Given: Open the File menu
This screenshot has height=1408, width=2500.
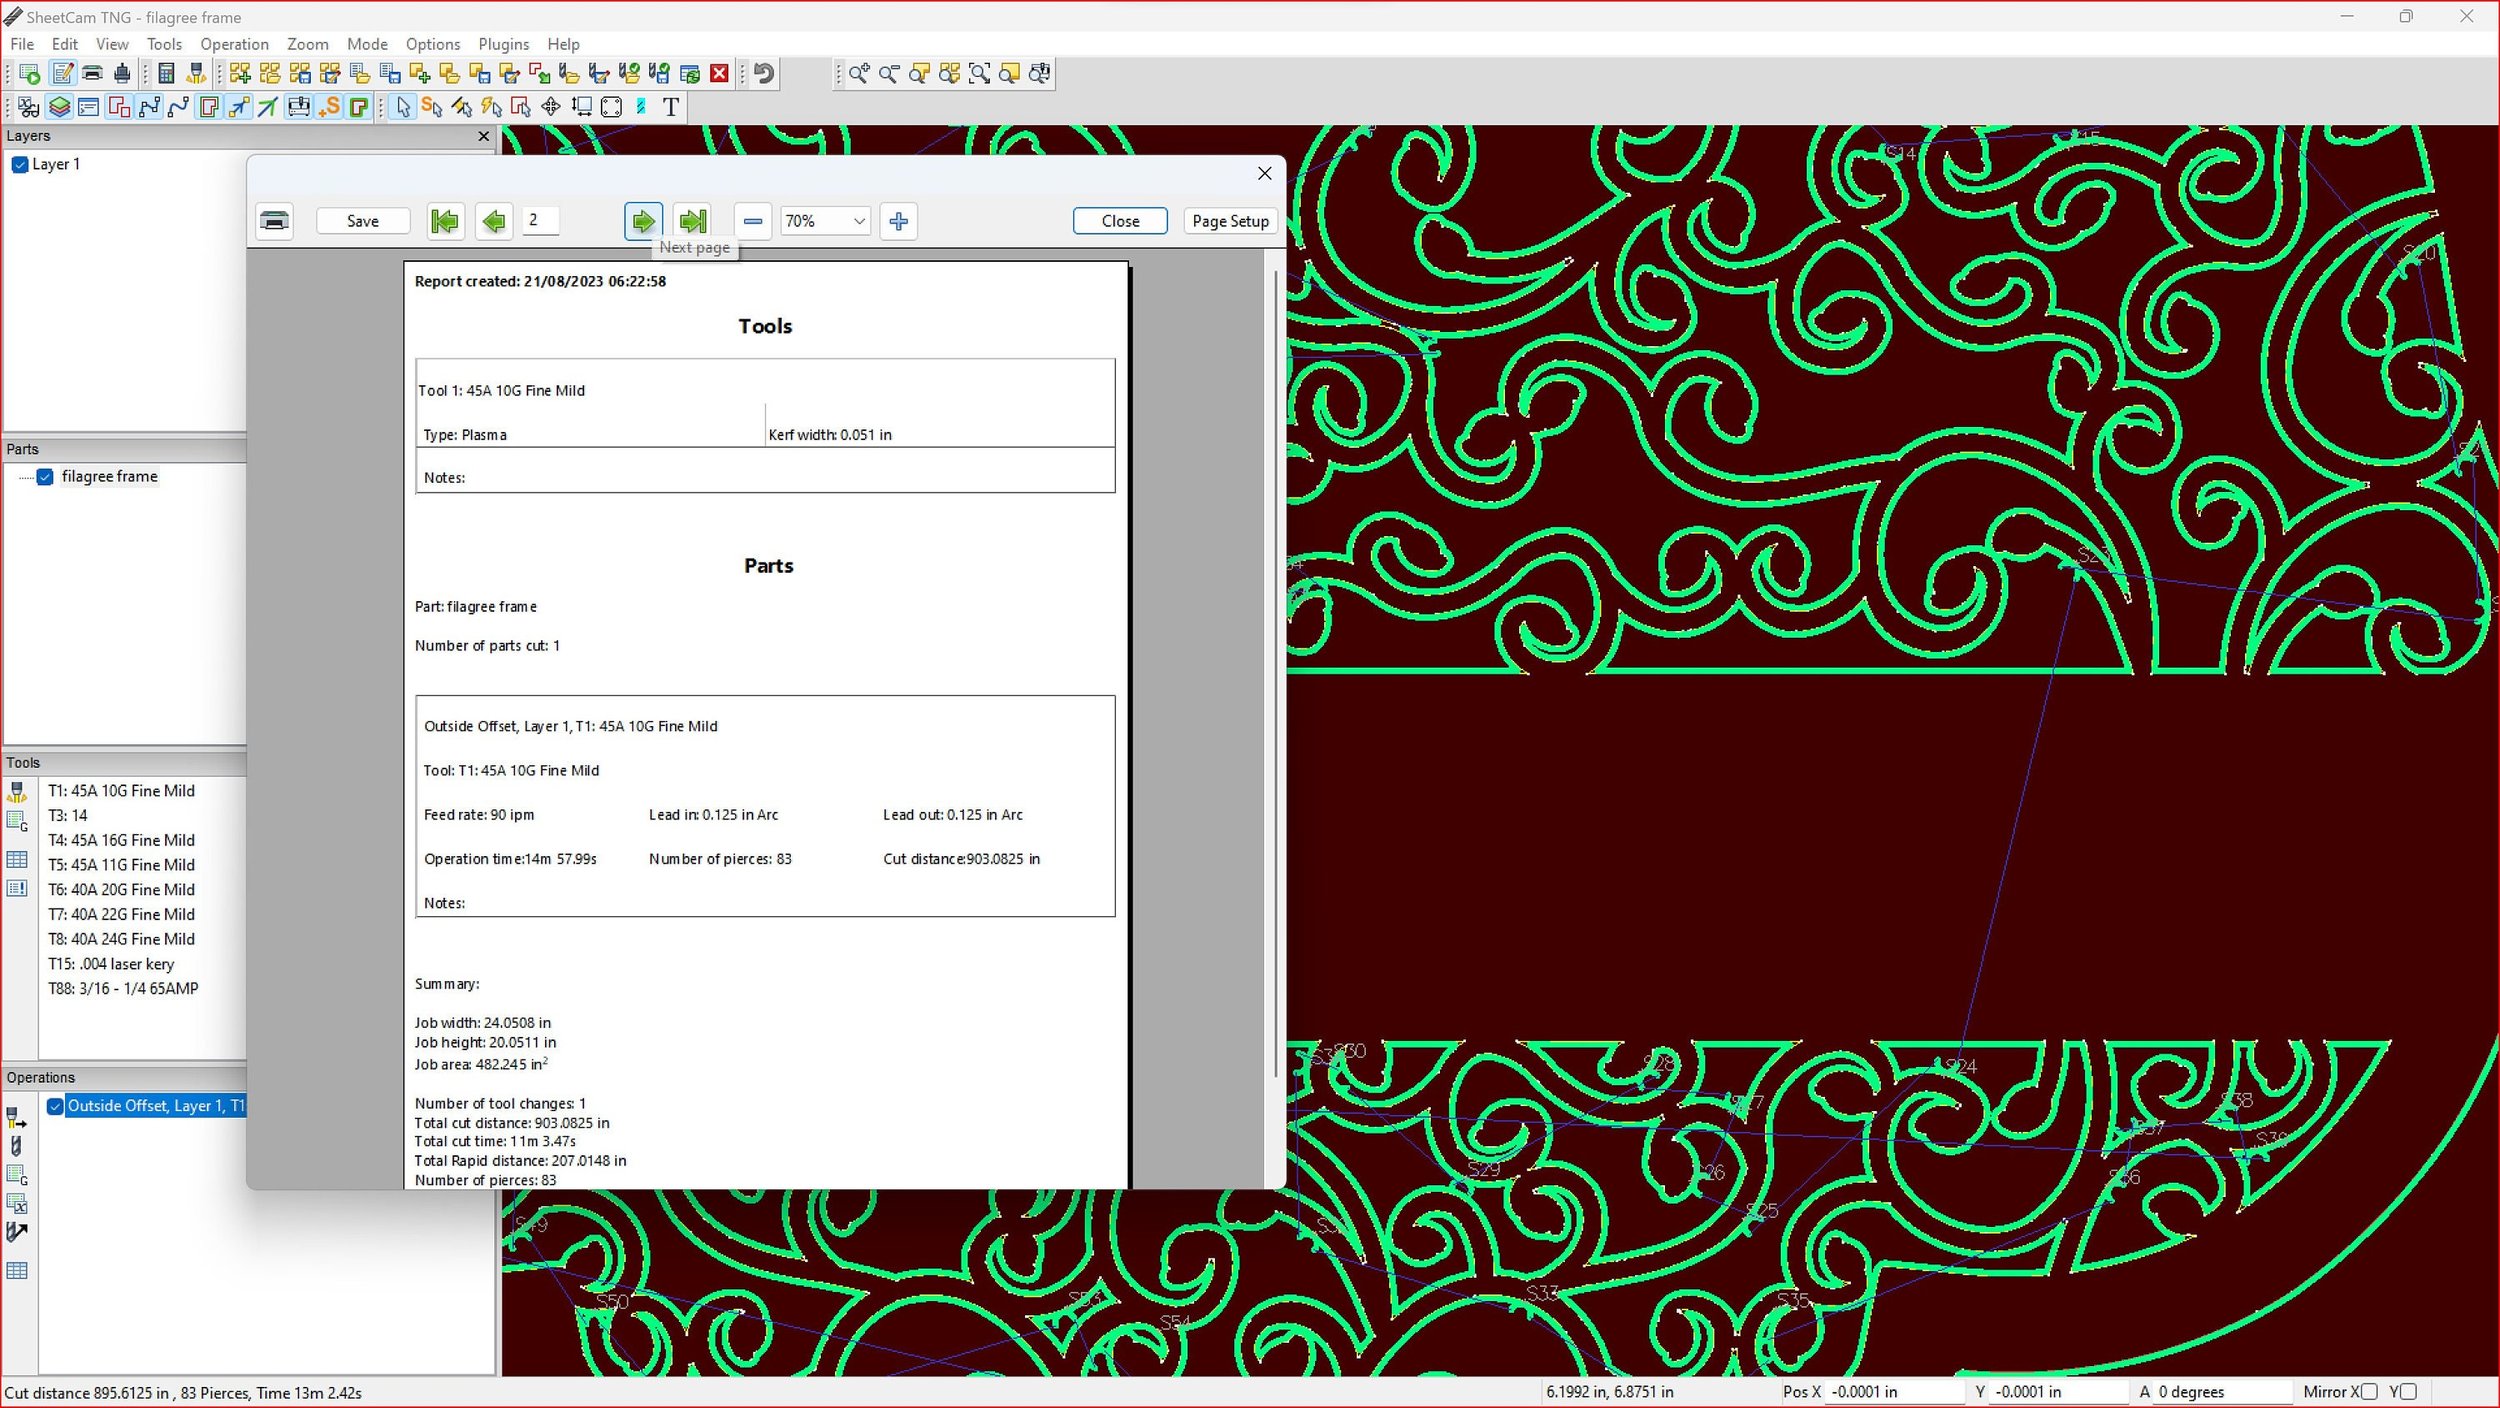Looking at the screenshot, I should tap(22, 44).
